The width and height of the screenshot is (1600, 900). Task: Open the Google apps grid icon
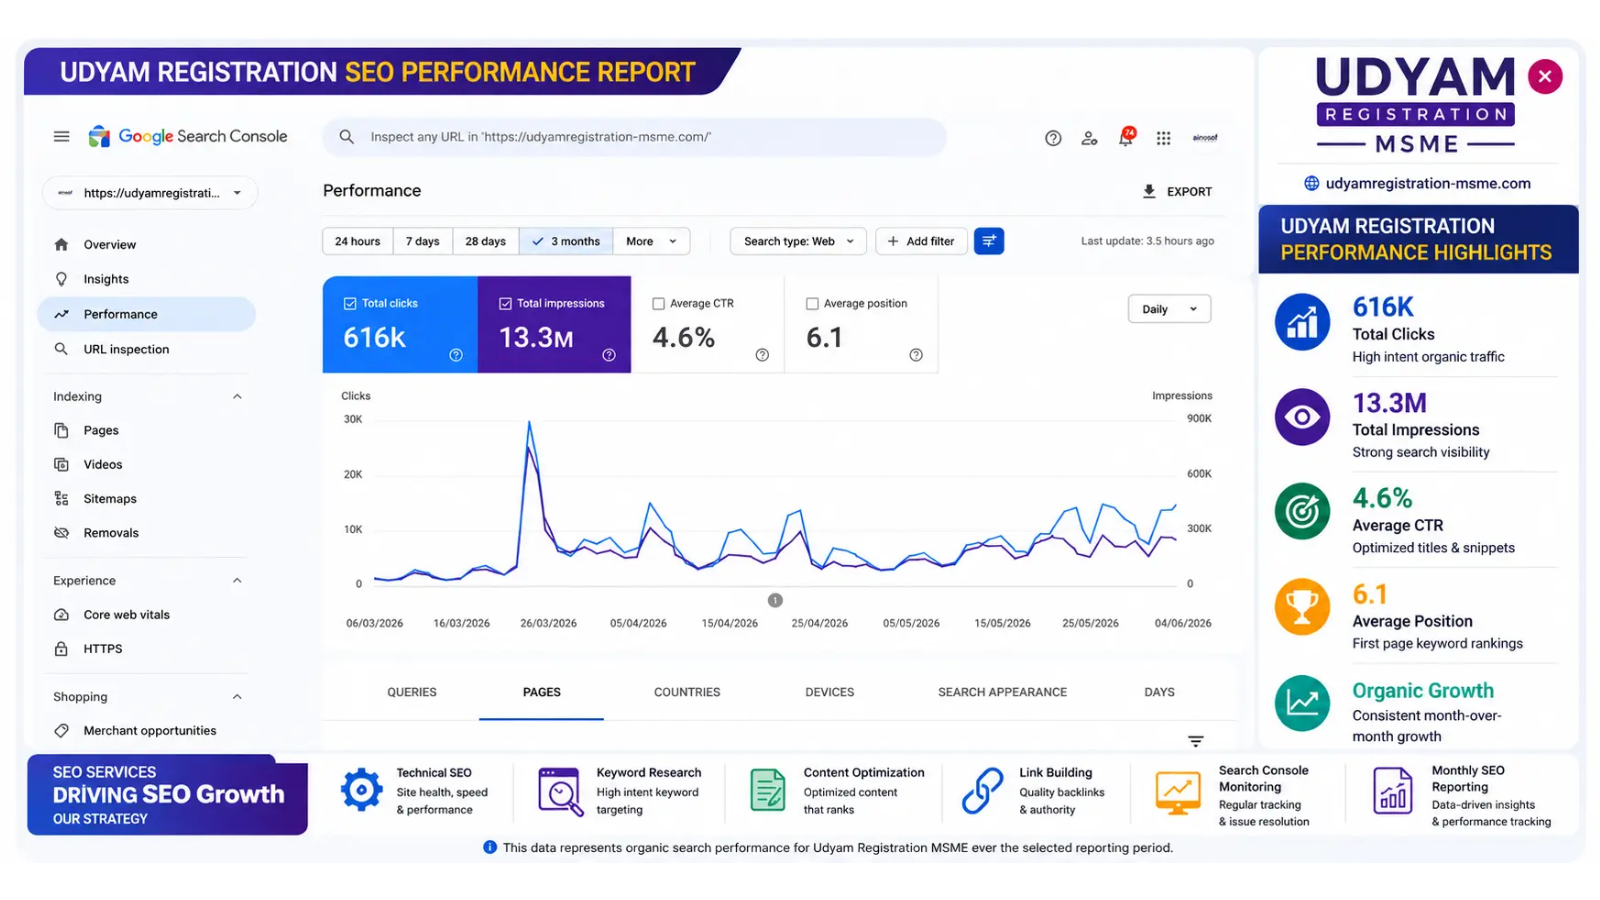[1163, 138]
